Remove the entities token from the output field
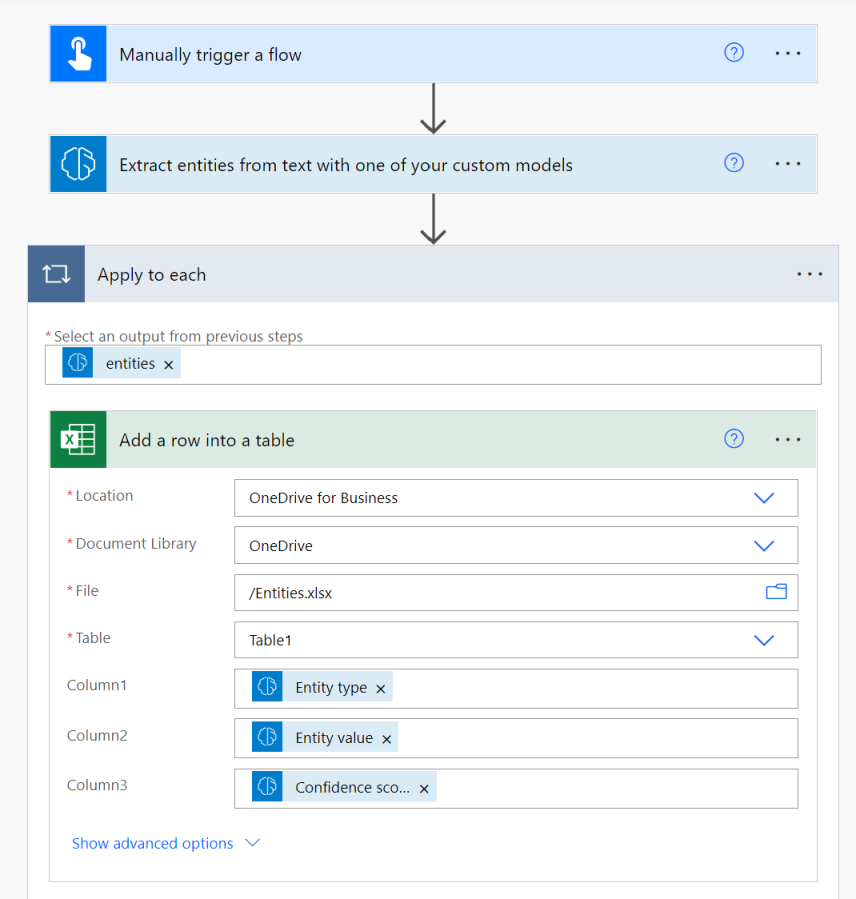Viewport: 856px width, 899px height. (167, 363)
